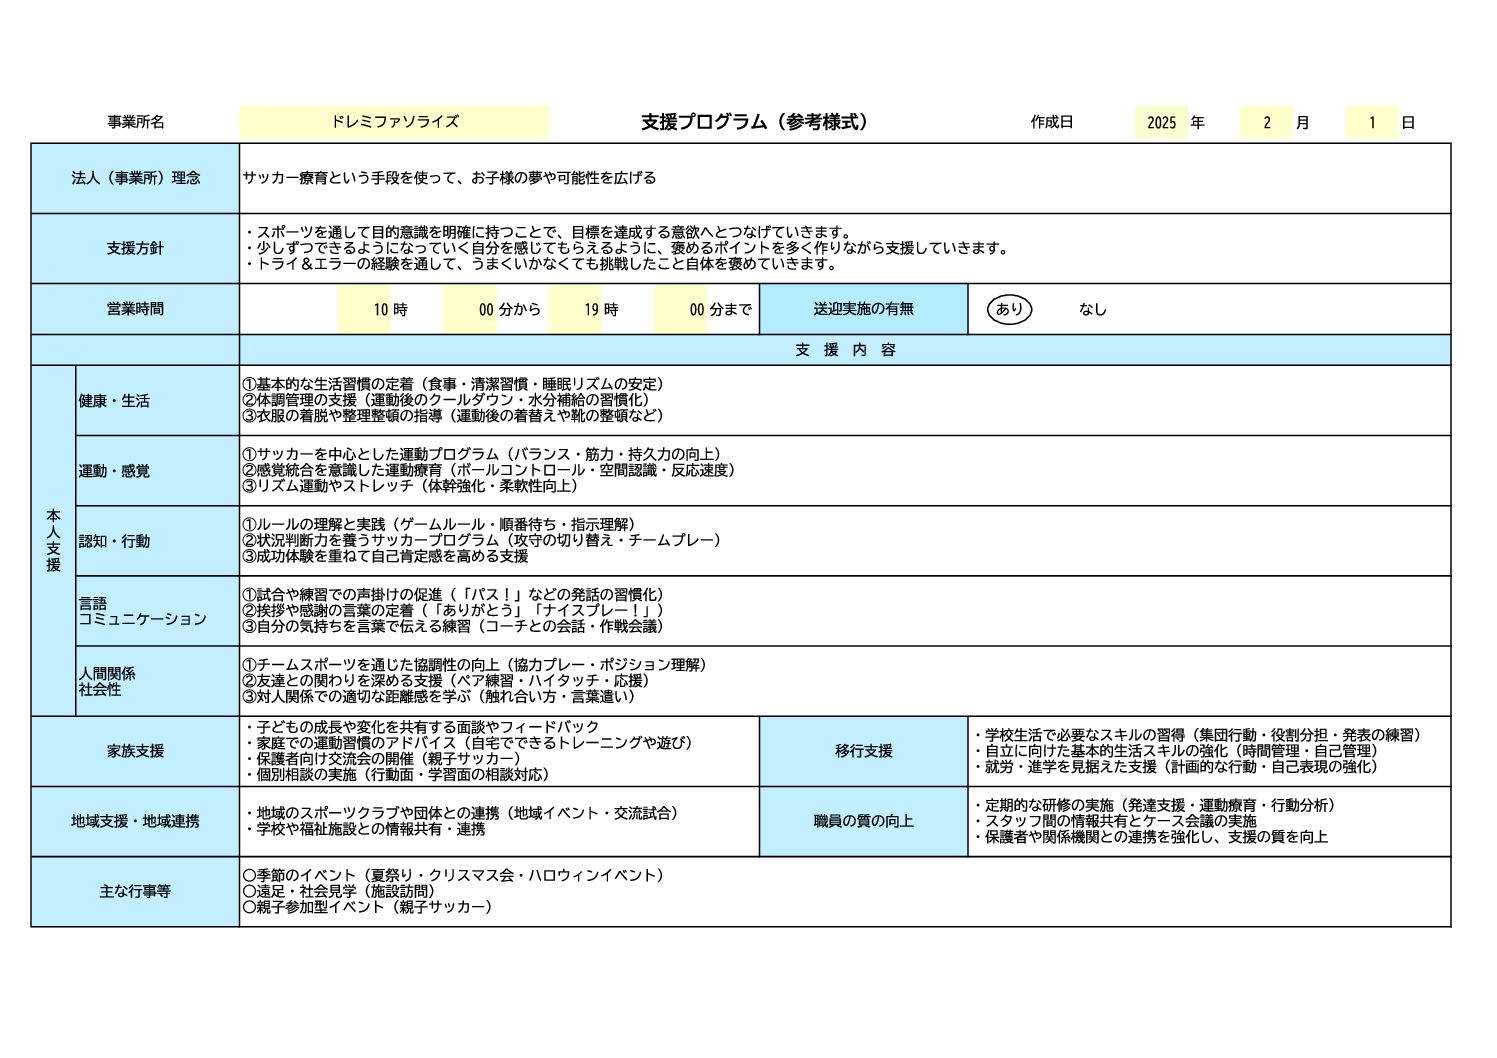Select the 移行支援 header cell
This screenshot has height=1058, width=1497.
pyautogui.click(x=864, y=751)
